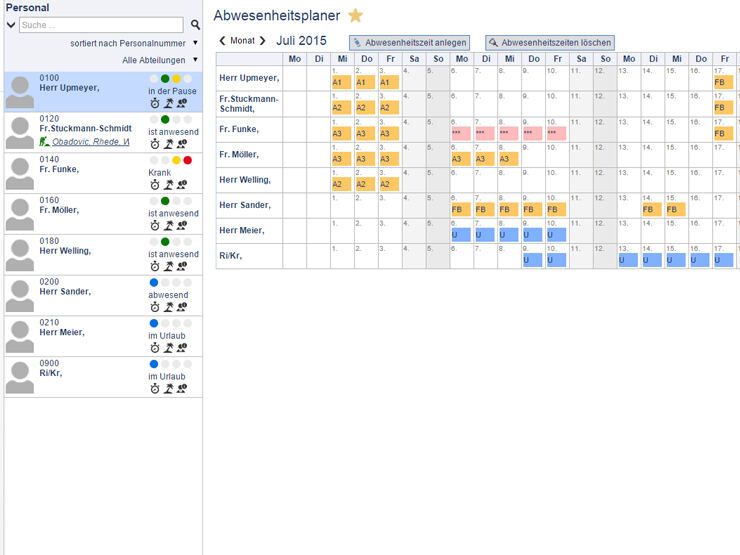Click the stopwatch icon for Herr Sander
Image resolution: width=740 pixels, height=555 pixels.
click(x=155, y=308)
